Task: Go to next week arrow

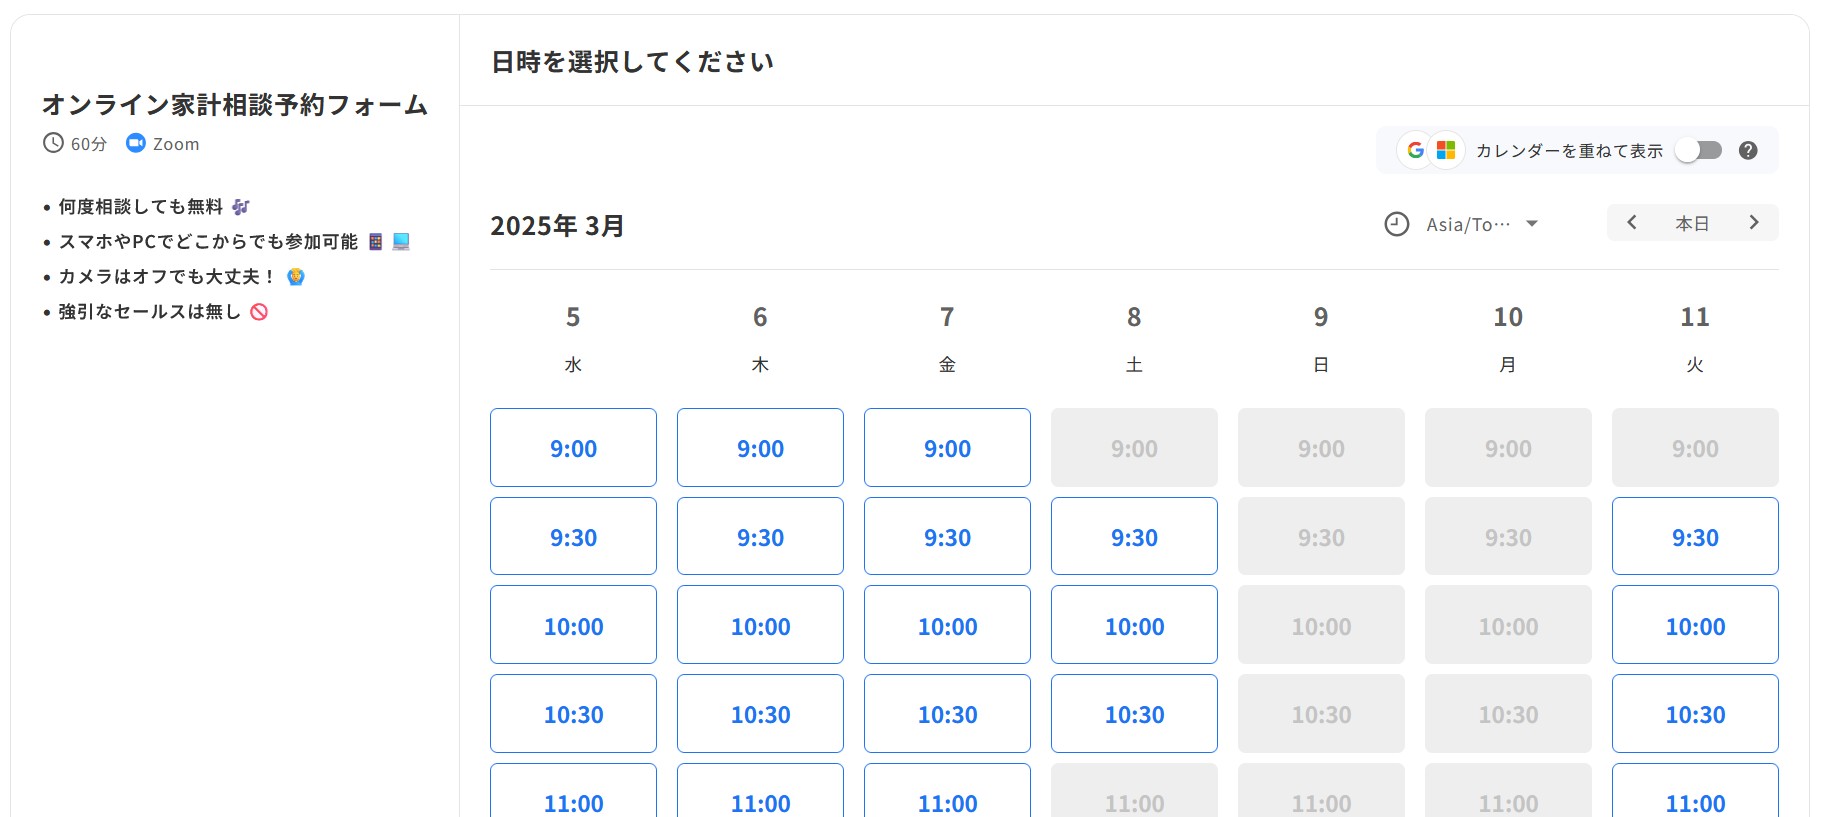Action: coord(1753,222)
